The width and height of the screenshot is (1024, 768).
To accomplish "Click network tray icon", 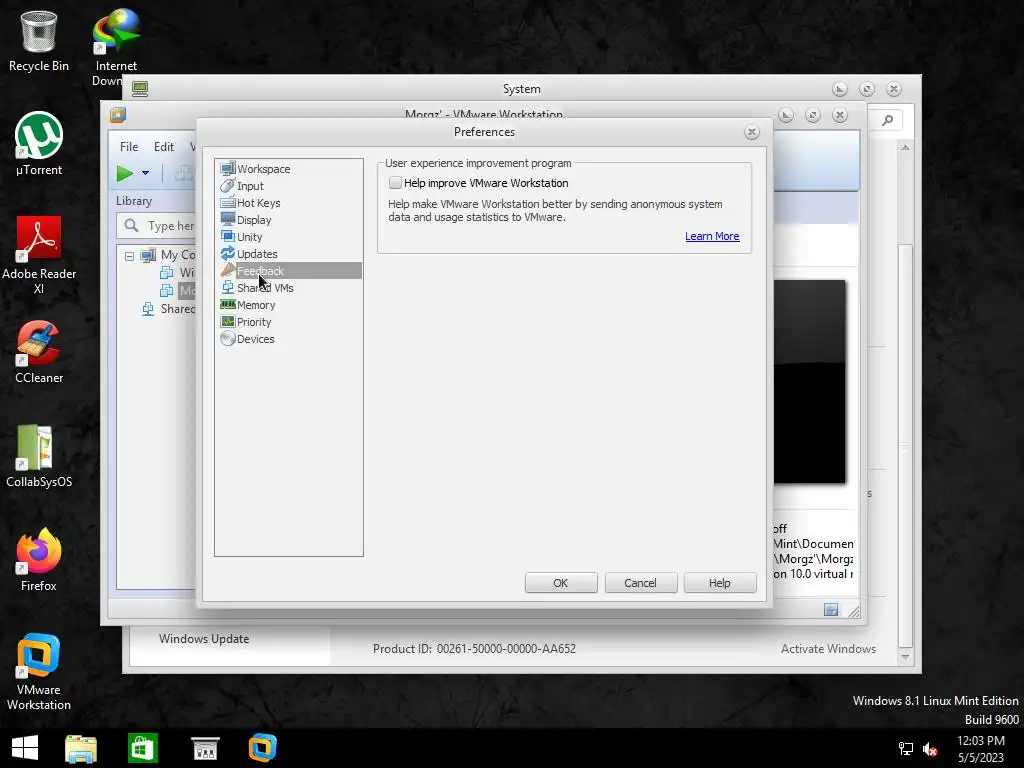I will [x=906, y=749].
